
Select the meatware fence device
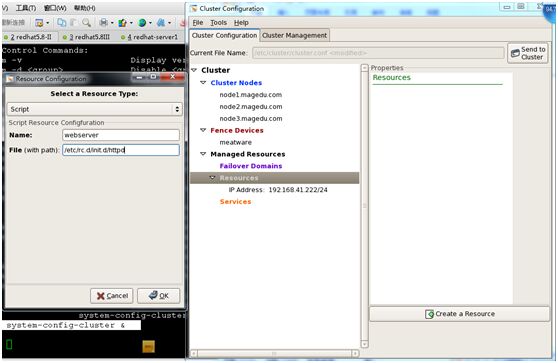click(x=236, y=142)
